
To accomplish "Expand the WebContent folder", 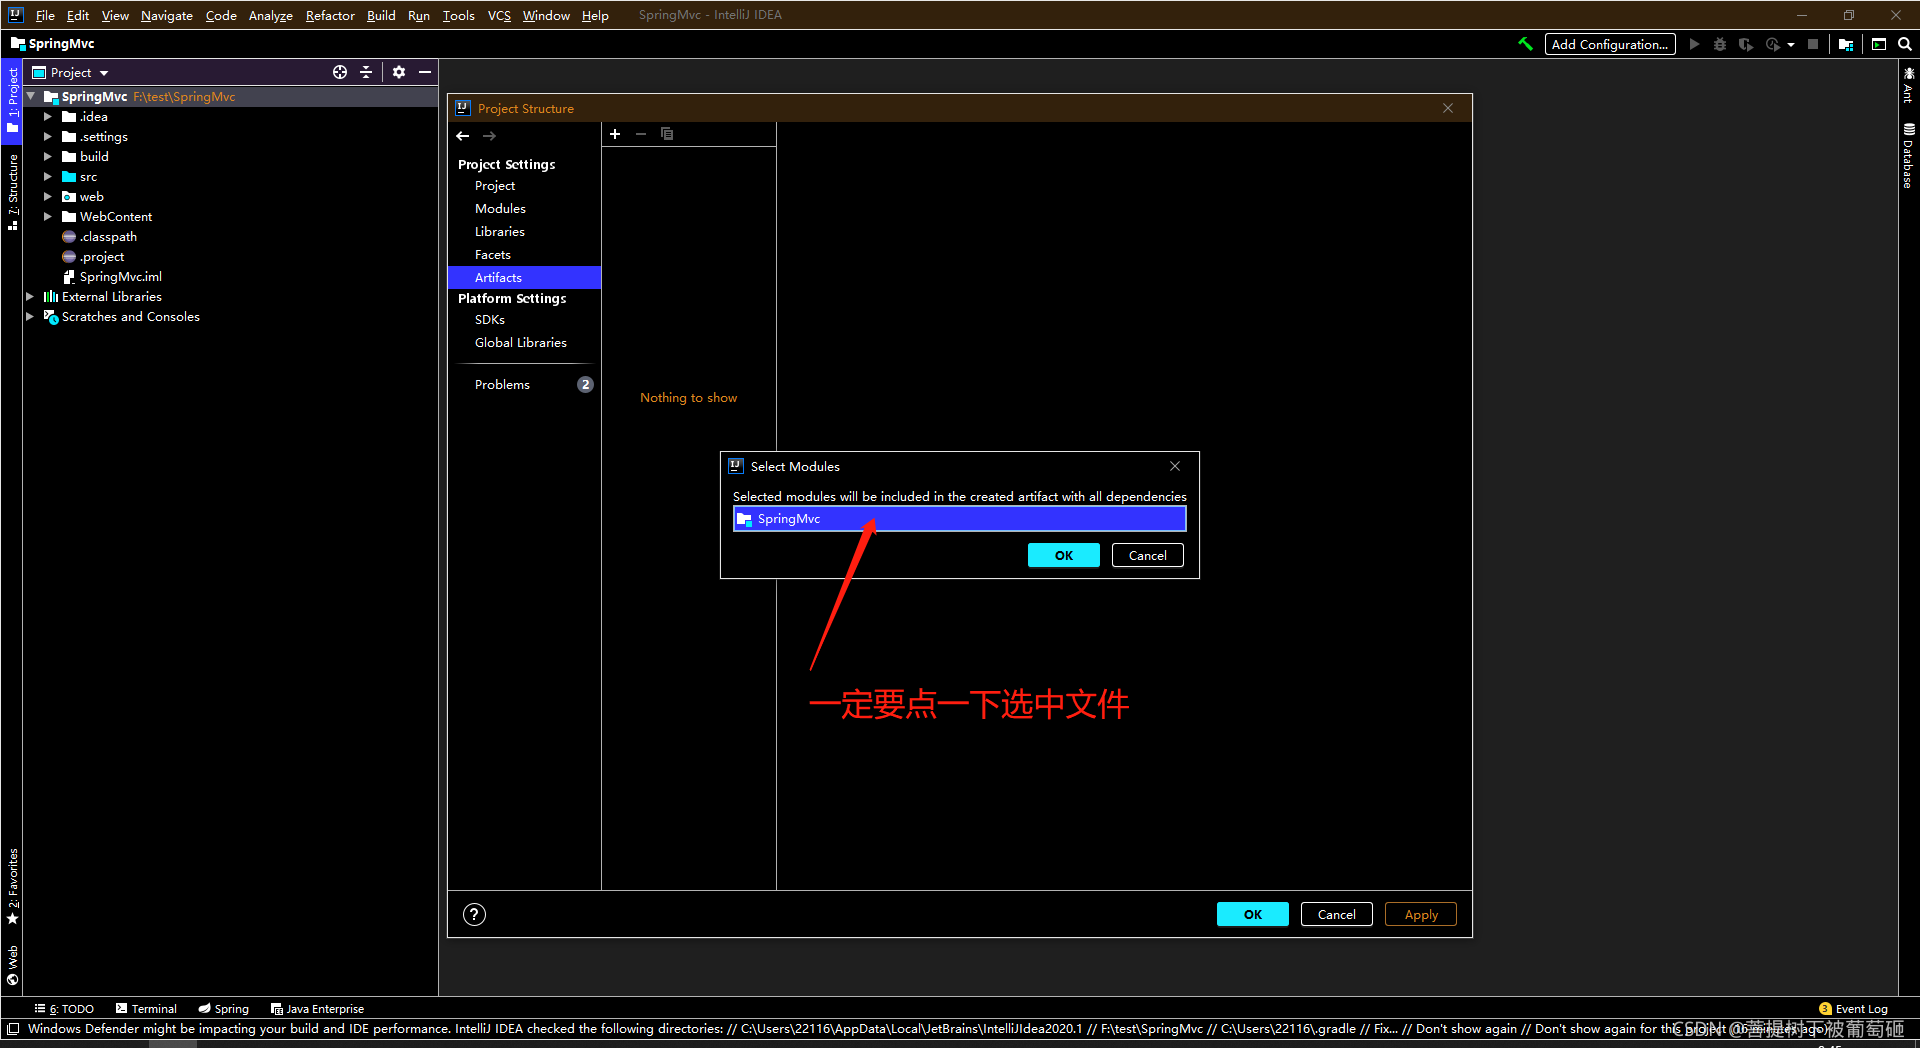I will (47, 216).
